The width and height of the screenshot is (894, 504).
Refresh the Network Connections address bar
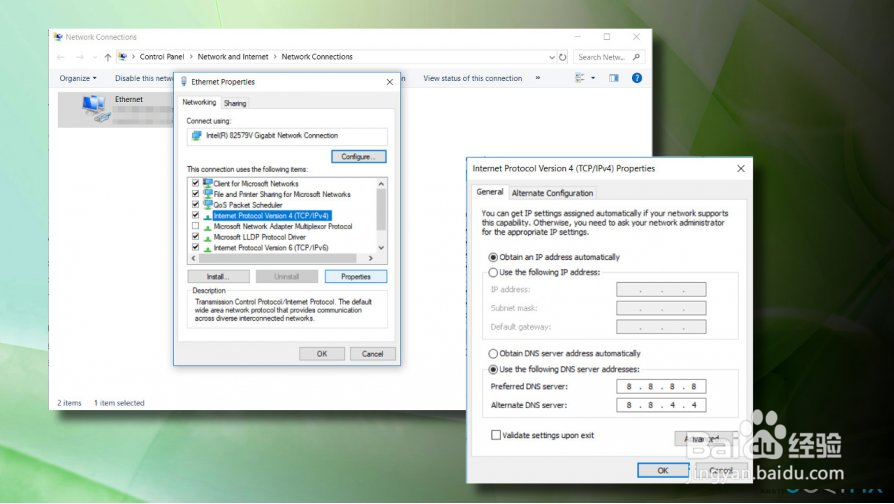click(563, 57)
